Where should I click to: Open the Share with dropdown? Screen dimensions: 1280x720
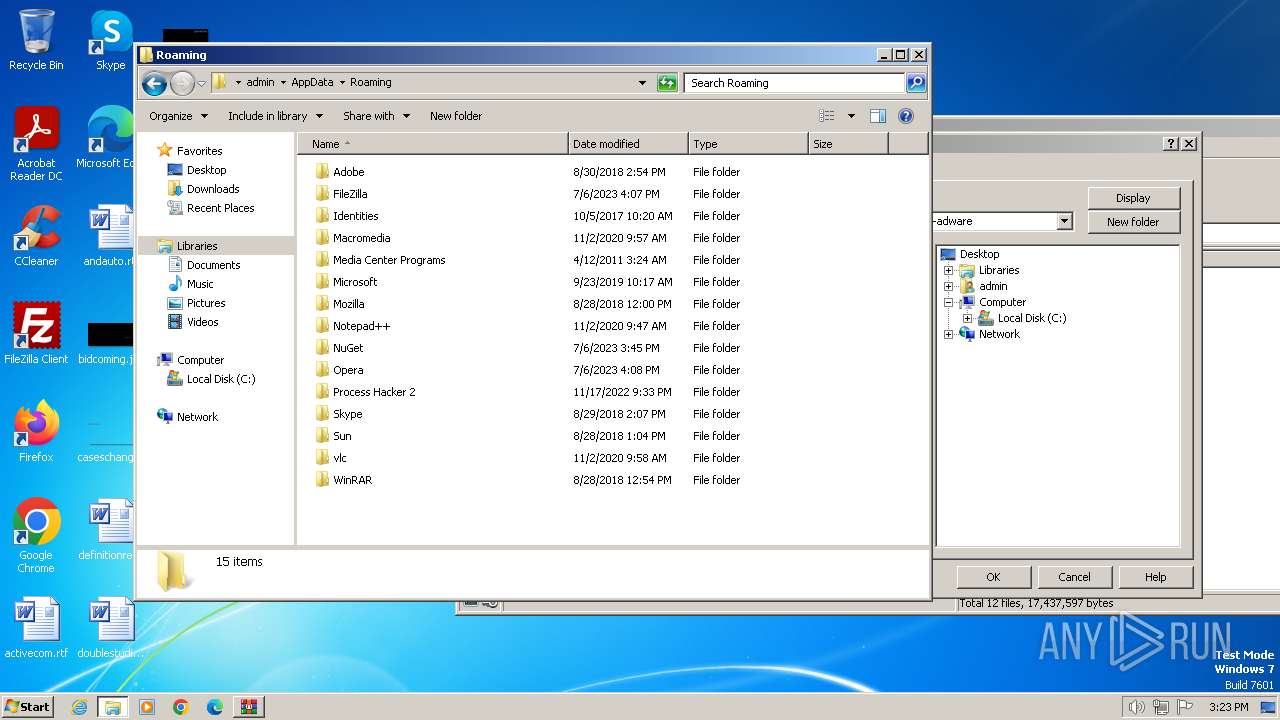pyautogui.click(x=376, y=116)
